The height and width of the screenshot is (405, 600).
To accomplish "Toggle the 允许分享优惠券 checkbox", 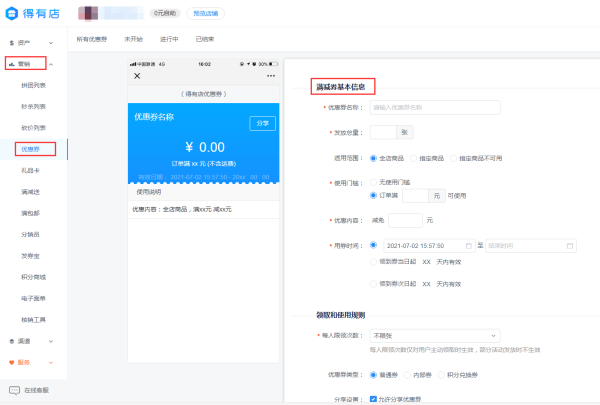I will pyautogui.click(x=373, y=399).
